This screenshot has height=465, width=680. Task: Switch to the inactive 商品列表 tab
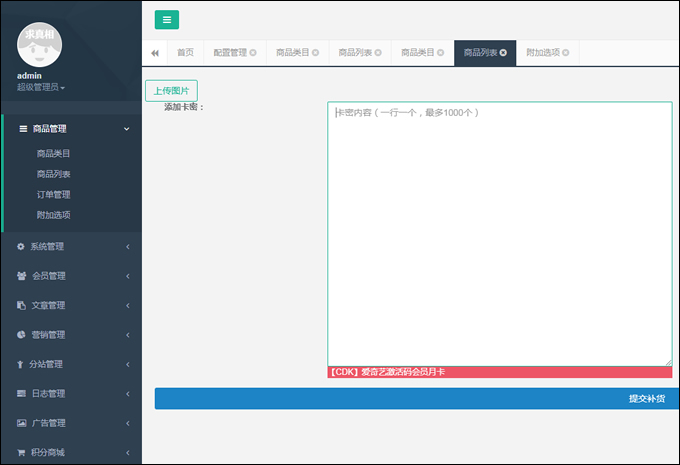(x=355, y=52)
